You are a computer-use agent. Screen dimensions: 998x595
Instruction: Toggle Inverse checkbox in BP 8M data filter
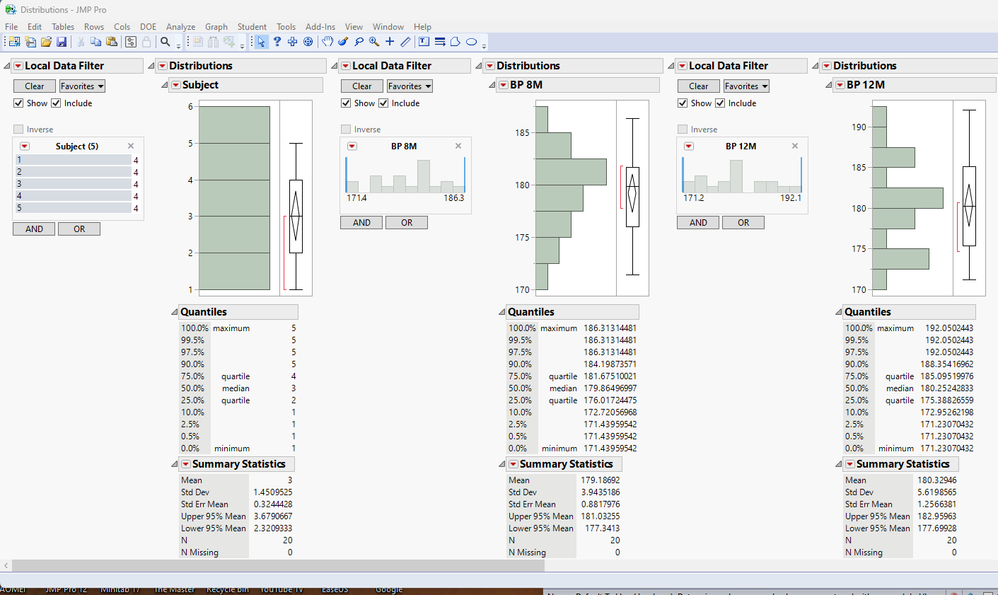click(x=346, y=129)
